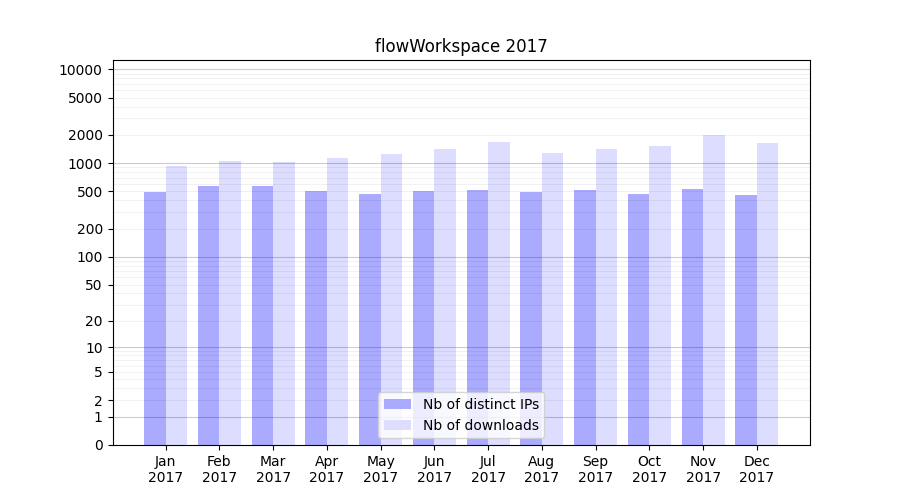Click the Nb of downloads legend swatch
Image resolution: width=900 pixels, height=500 pixels.
(x=397, y=425)
